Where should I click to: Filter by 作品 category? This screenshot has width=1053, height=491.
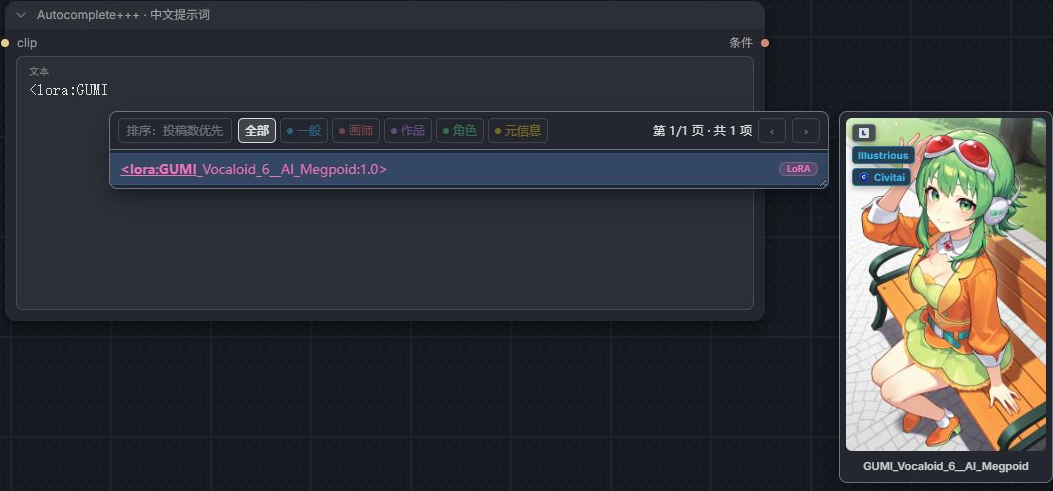click(x=408, y=130)
